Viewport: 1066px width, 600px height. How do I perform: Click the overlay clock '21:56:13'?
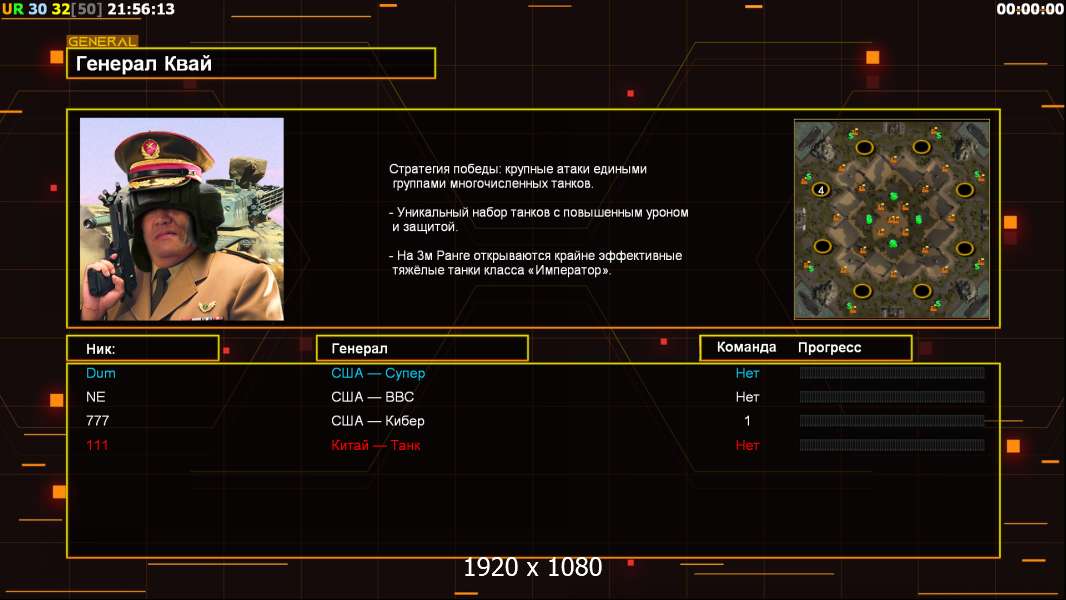[141, 10]
